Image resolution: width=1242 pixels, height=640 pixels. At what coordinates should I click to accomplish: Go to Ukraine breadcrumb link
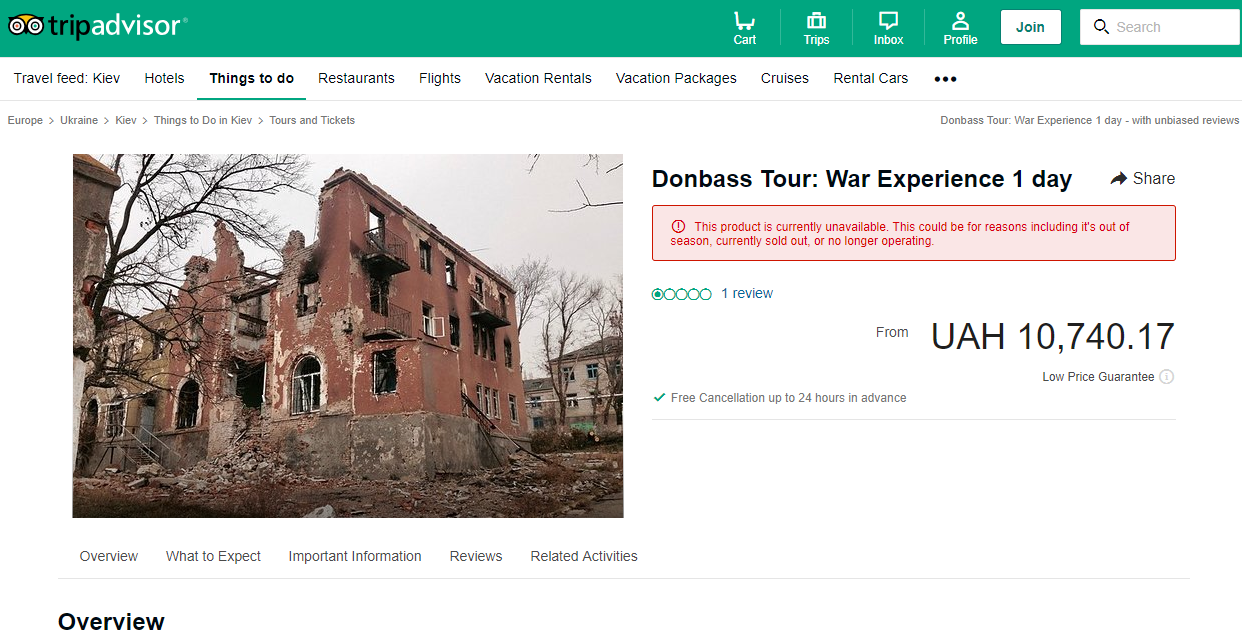pyautogui.click(x=79, y=120)
